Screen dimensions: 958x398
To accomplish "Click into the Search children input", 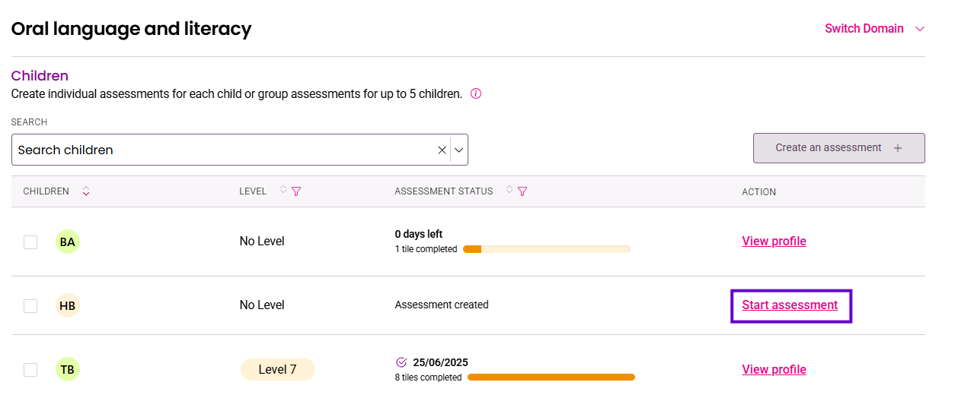I will point(223,150).
